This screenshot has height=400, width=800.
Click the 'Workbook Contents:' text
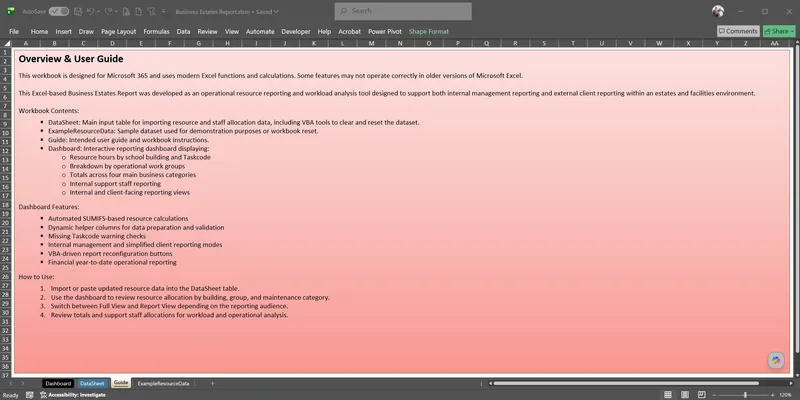pyautogui.click(x=49, y=111)
